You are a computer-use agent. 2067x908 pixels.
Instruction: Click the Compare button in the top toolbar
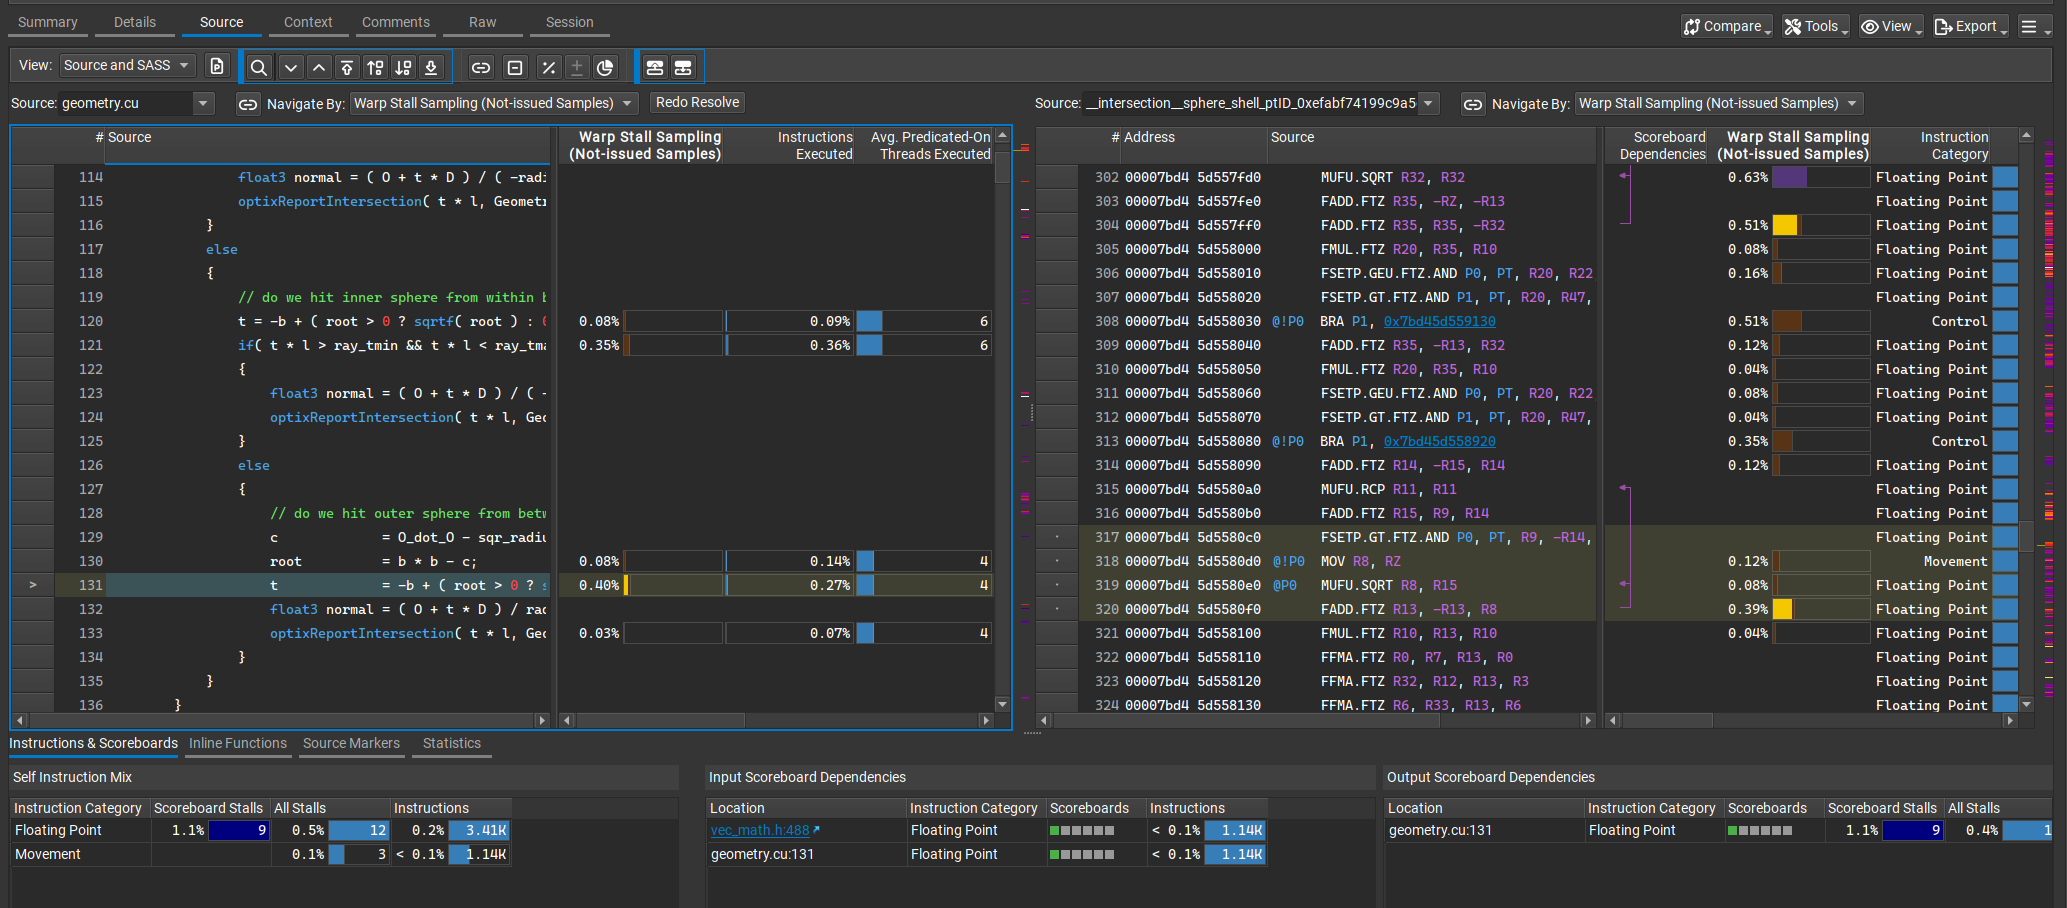(x=1725, y=25)
